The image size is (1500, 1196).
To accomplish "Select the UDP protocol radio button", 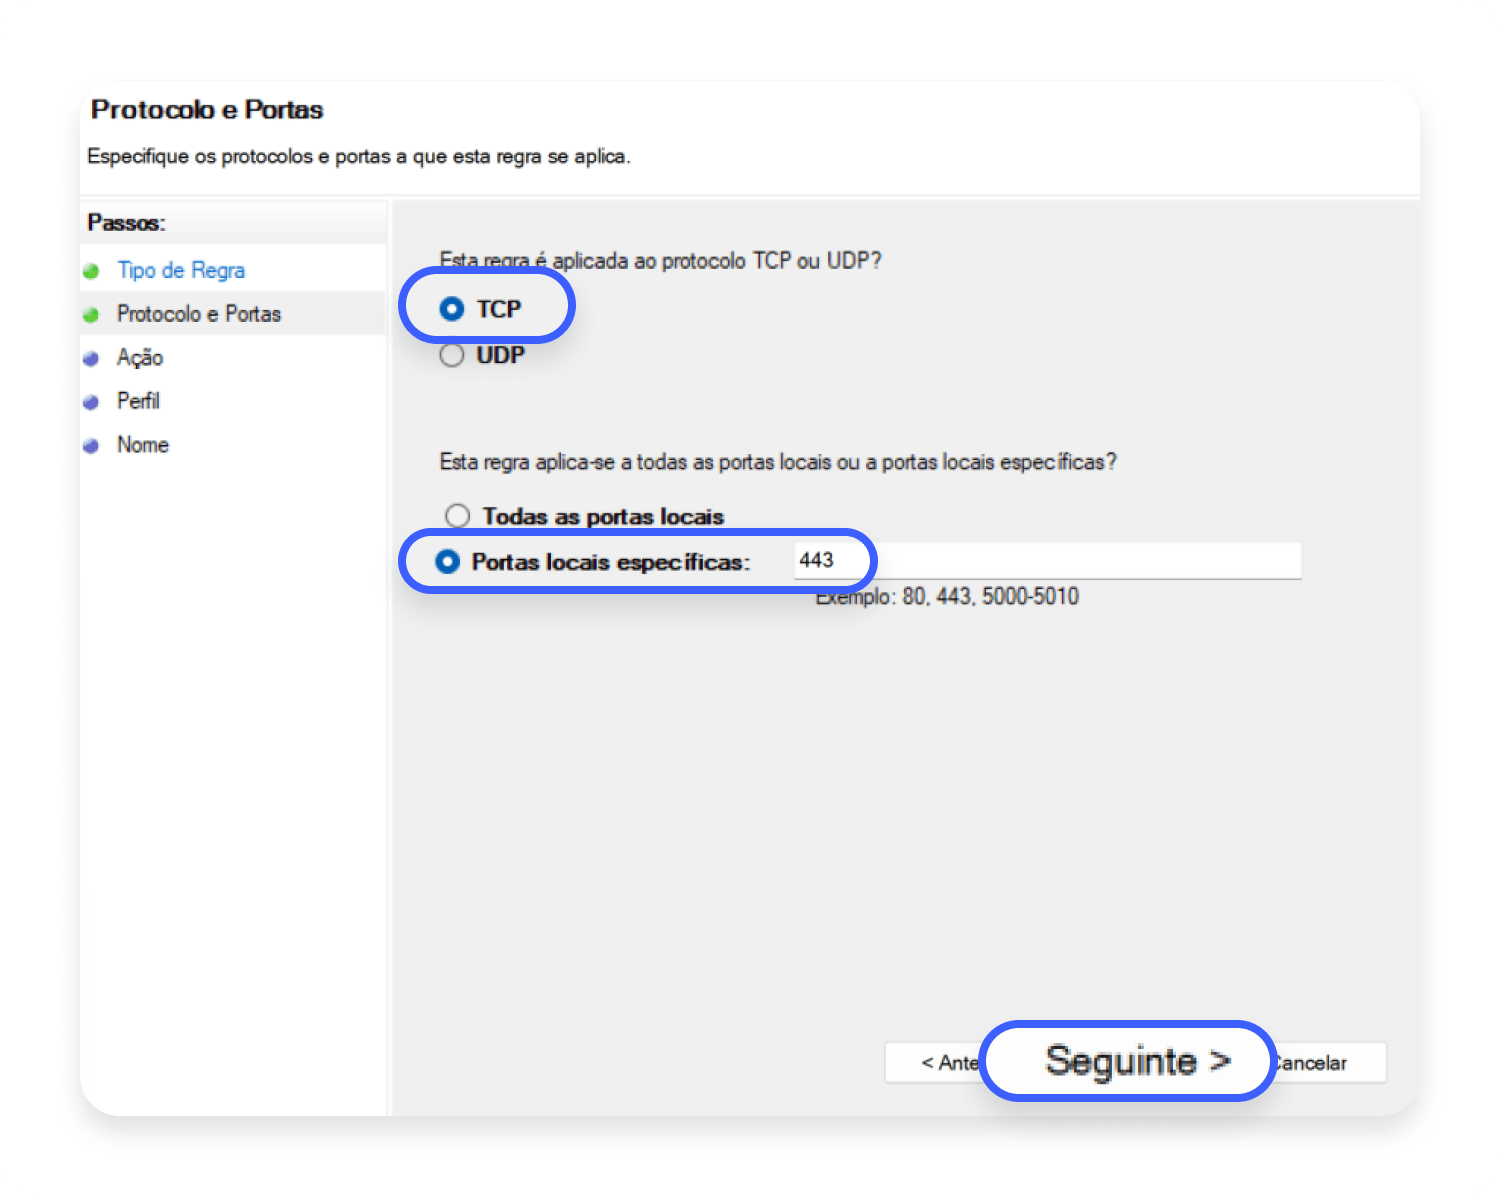I will tap(452, 355).
